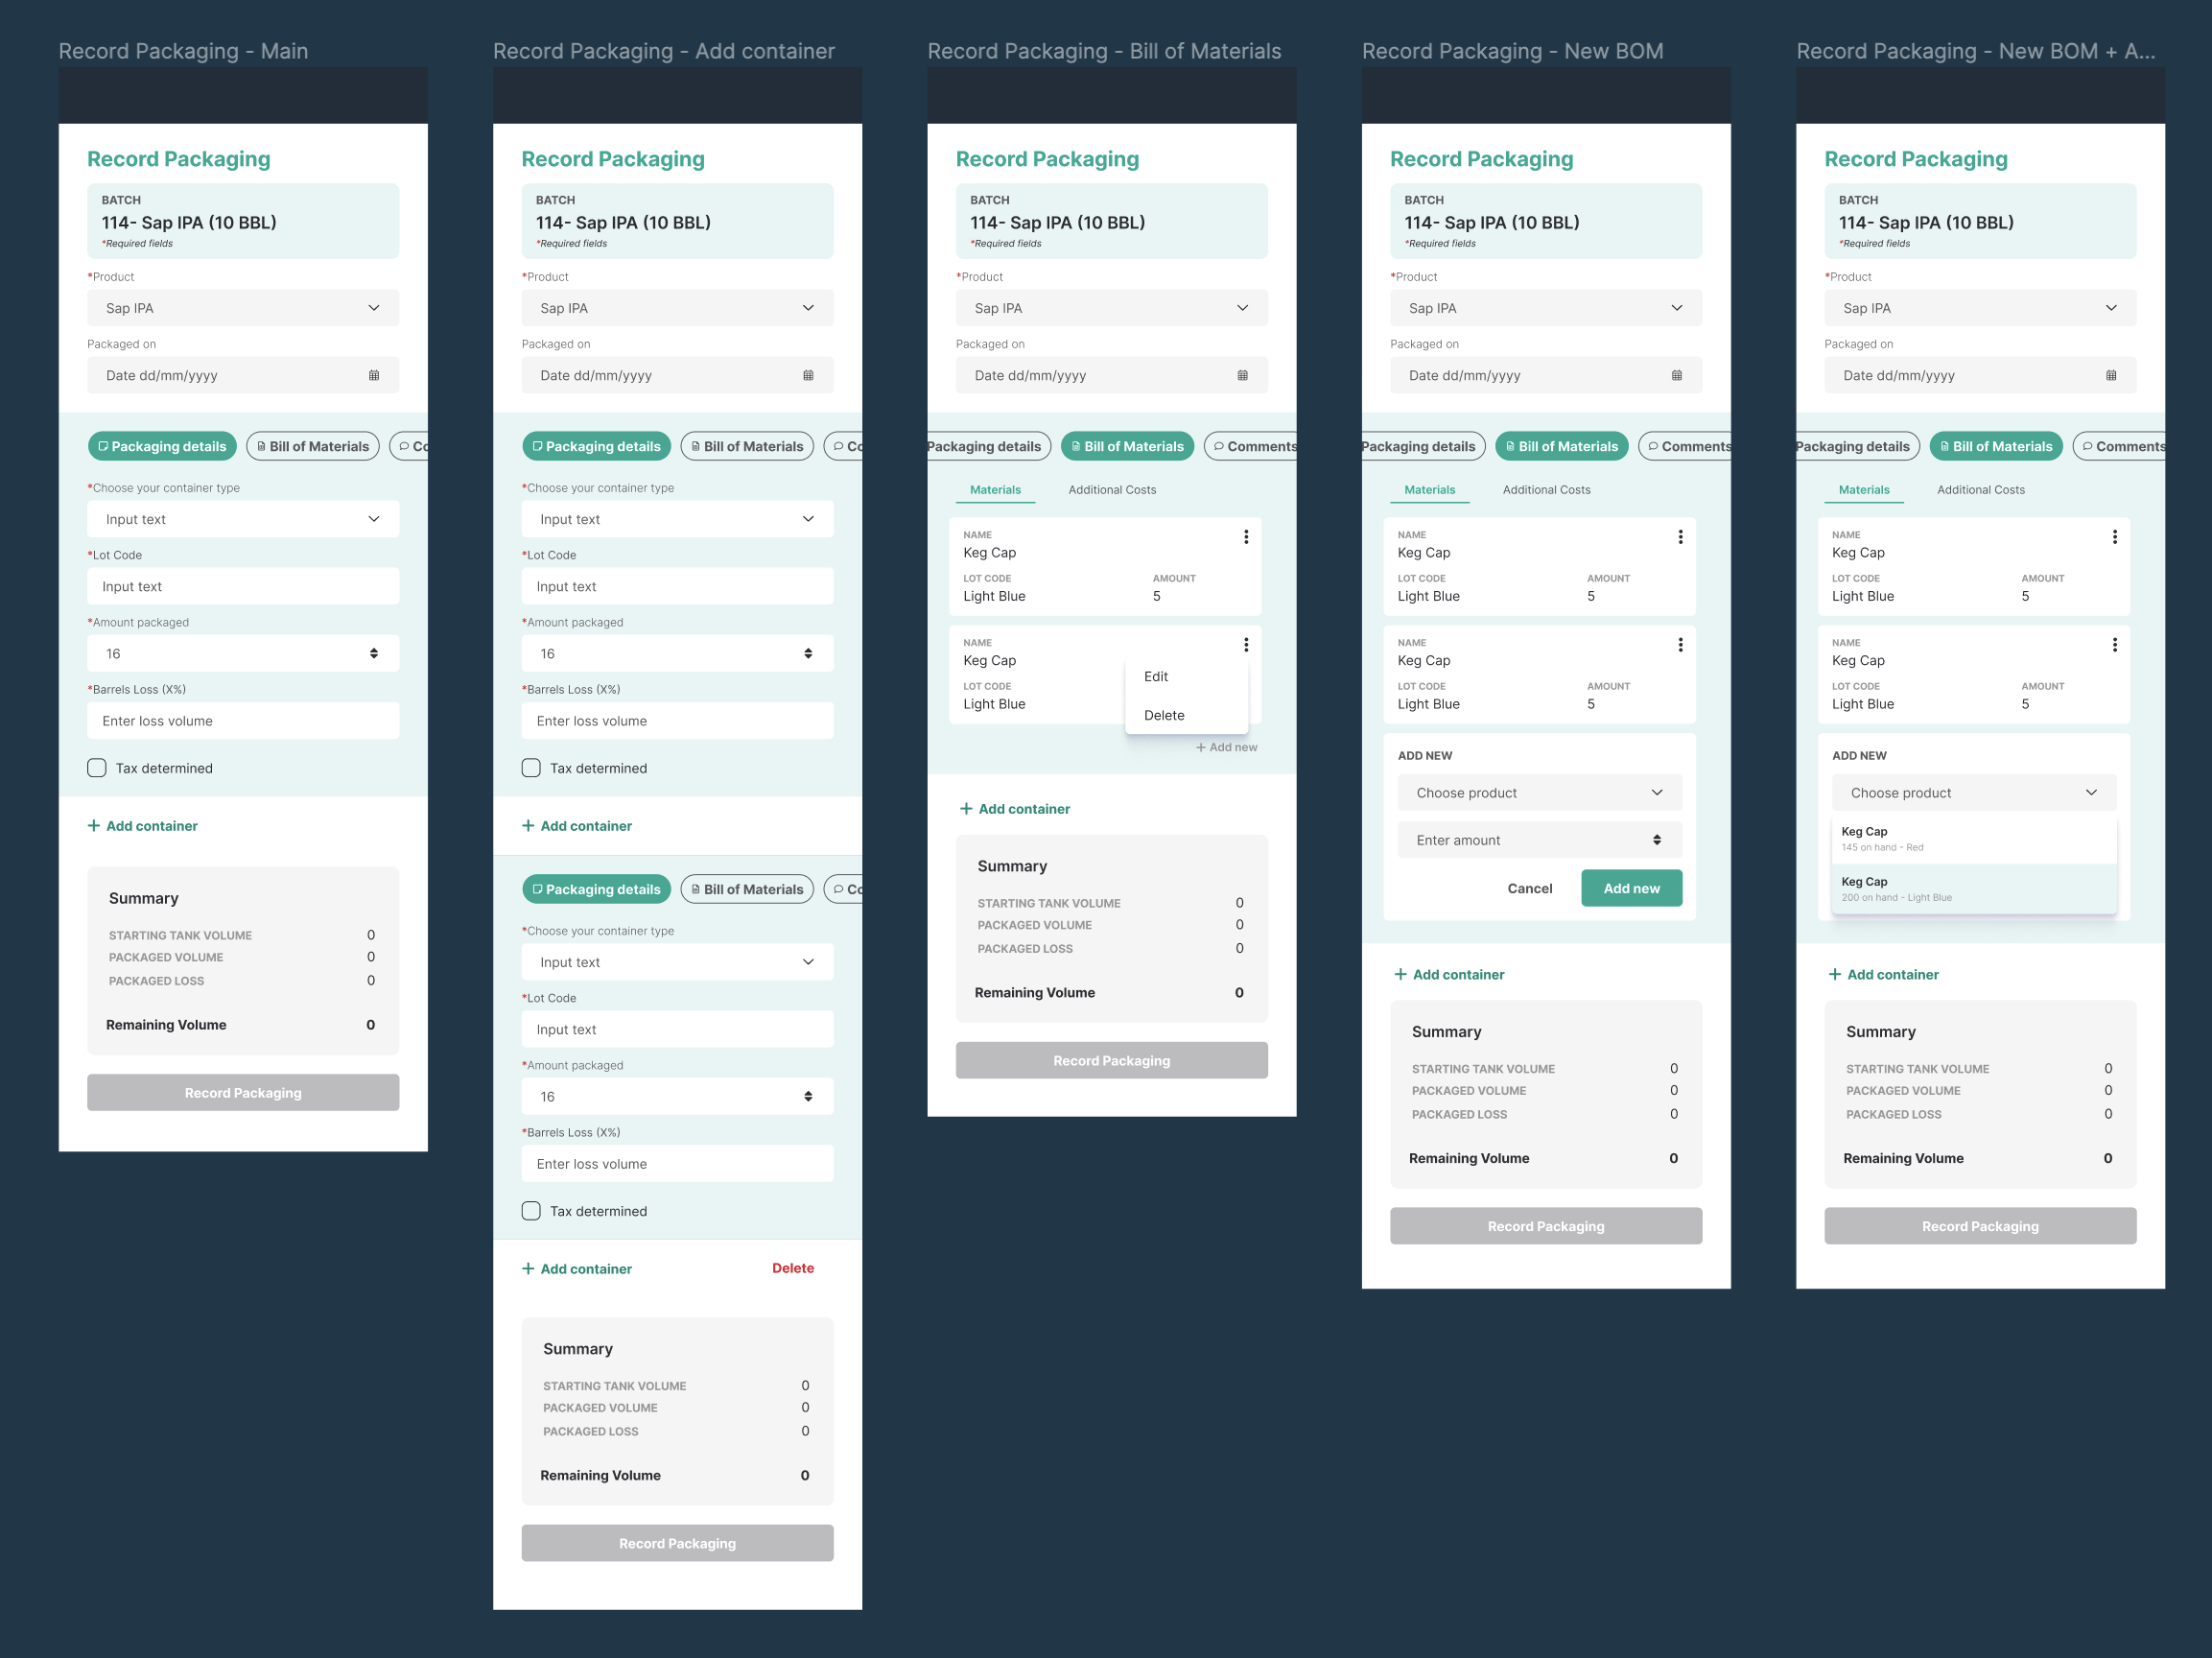Expand Choose product dropdown in New BOM screen
2212x1658 pixels.
click(x=1539, y=792)
